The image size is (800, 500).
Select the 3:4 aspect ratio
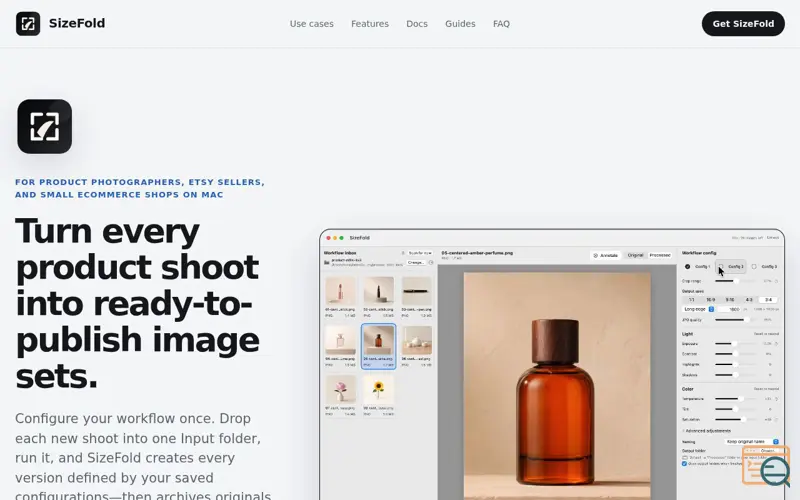pyautogui.click(x=768, y=300)
